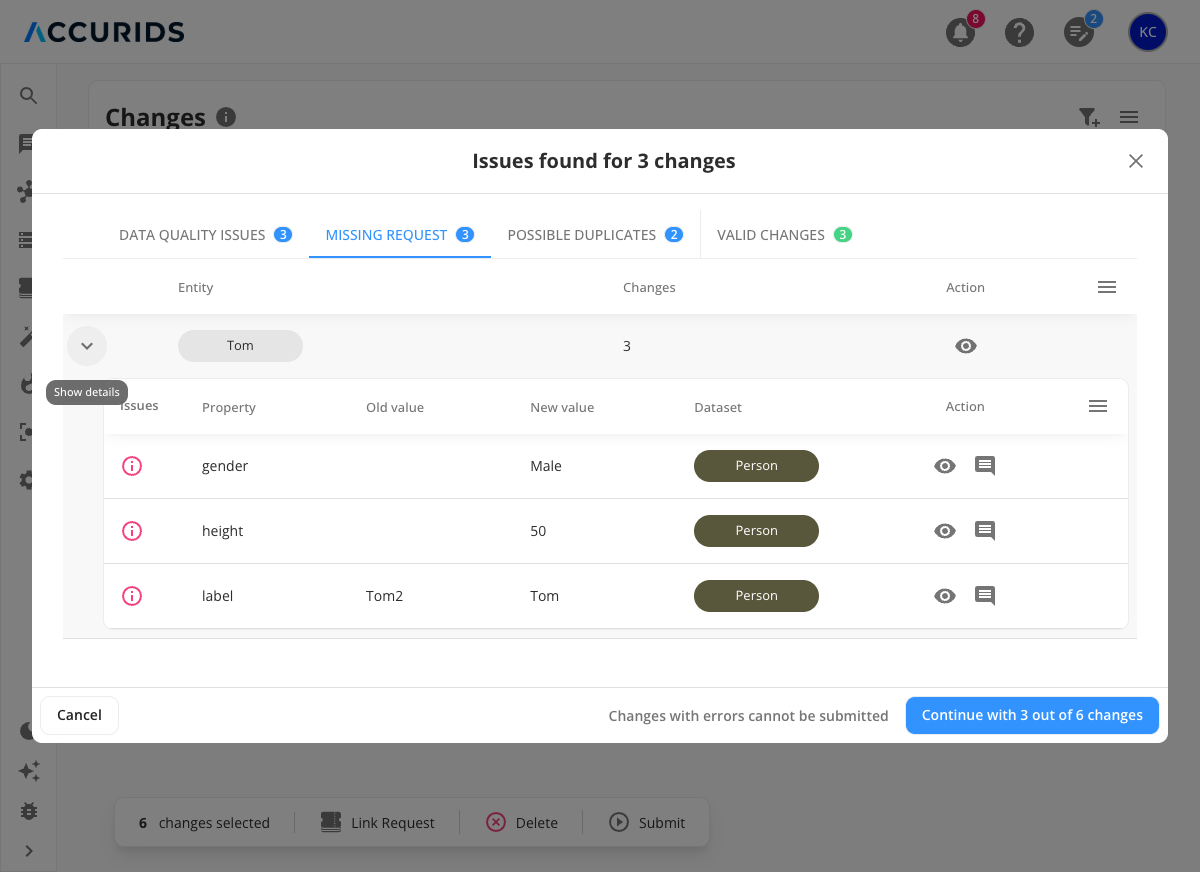Preview the label change via its eye icon
Image resolution: width=1200 pixels, height=872 pixels.
click(x=944, y=595)
